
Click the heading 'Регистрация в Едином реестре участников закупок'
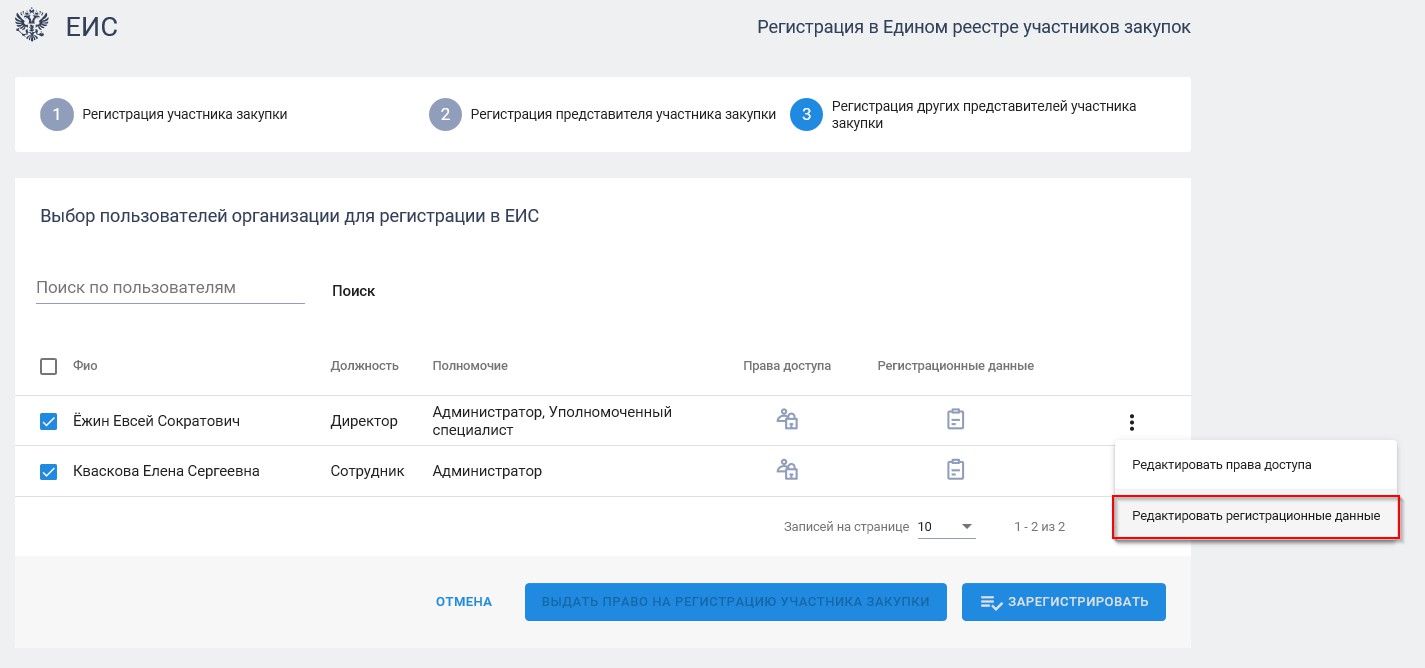point(974,27)
